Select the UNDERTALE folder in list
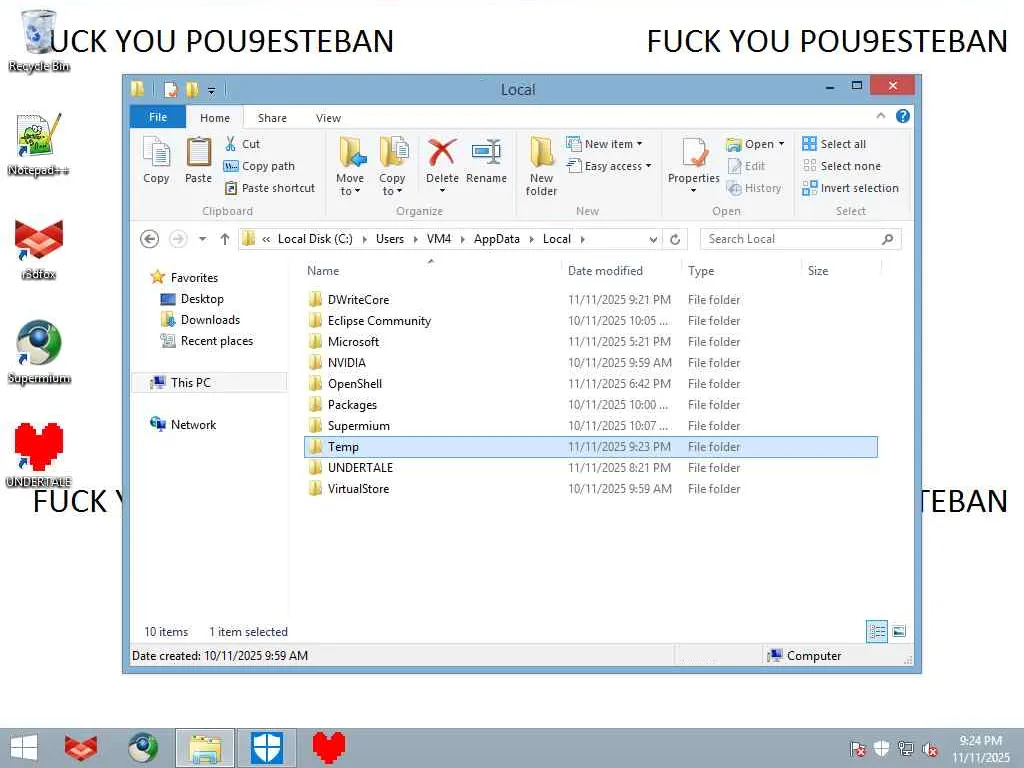This screenshot has width=1024, height=768. click(x=590, y=468)
